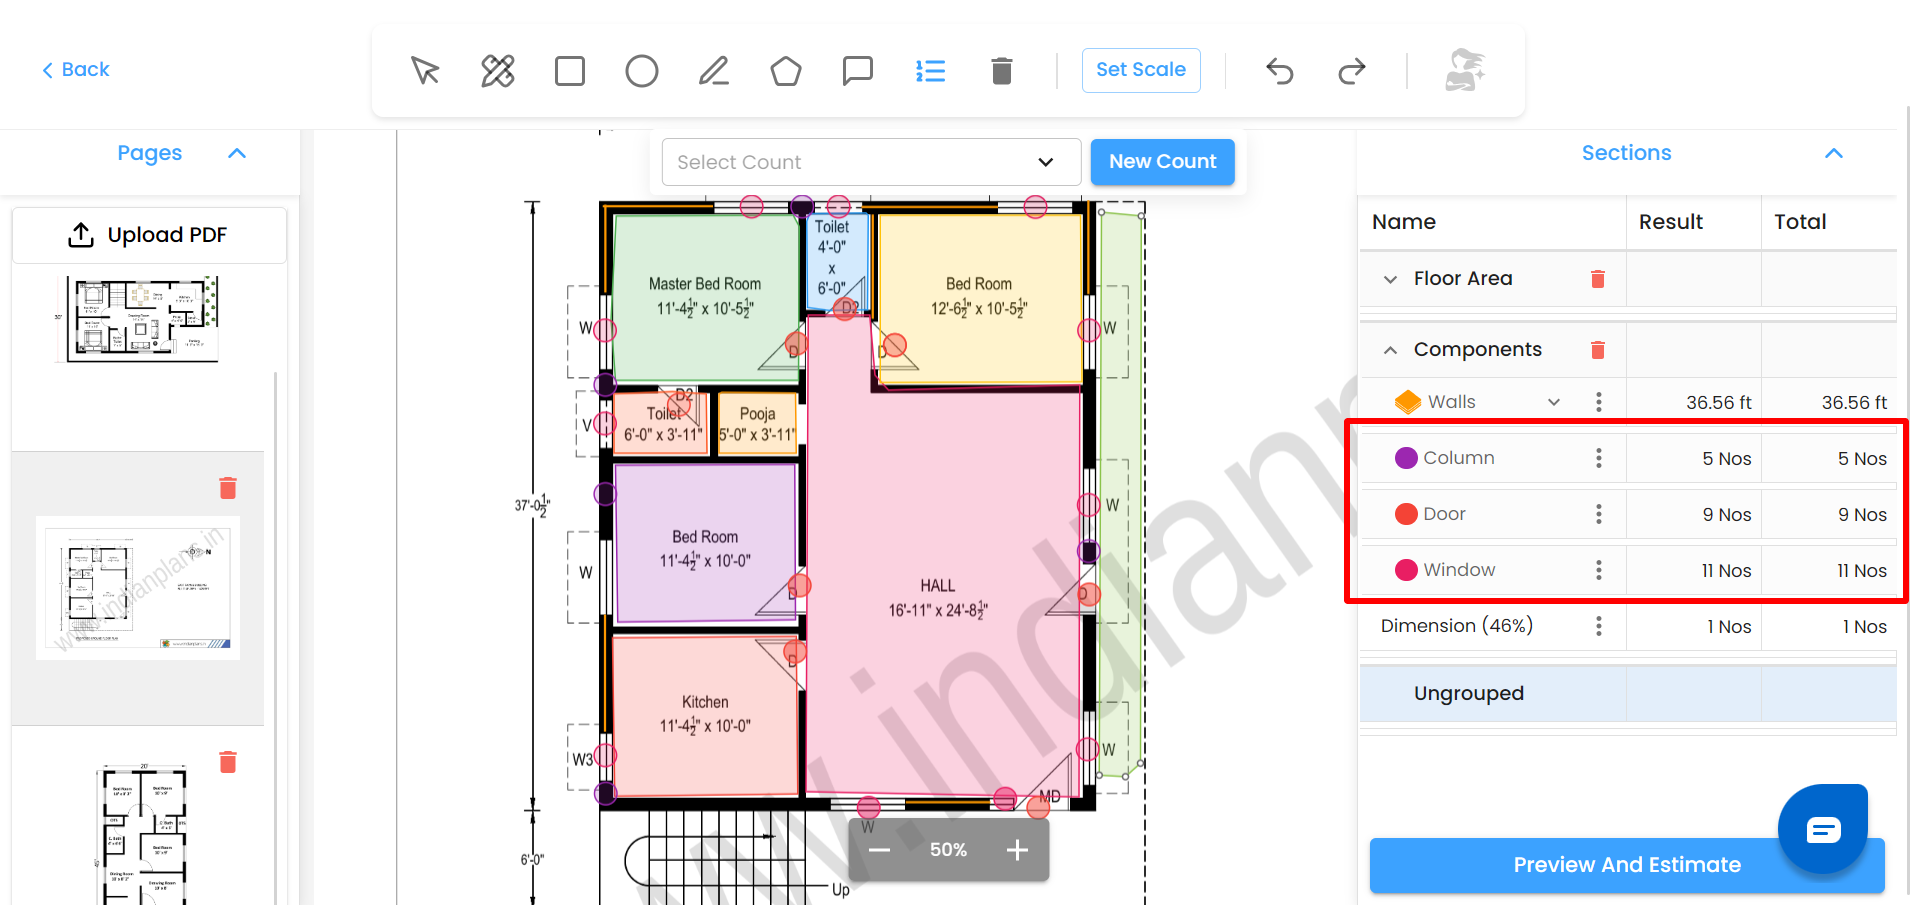Expand the Walls row dropdown
Image resolution: width=1920 pixels, height=905 pixels.
(x=1554, y=402)
